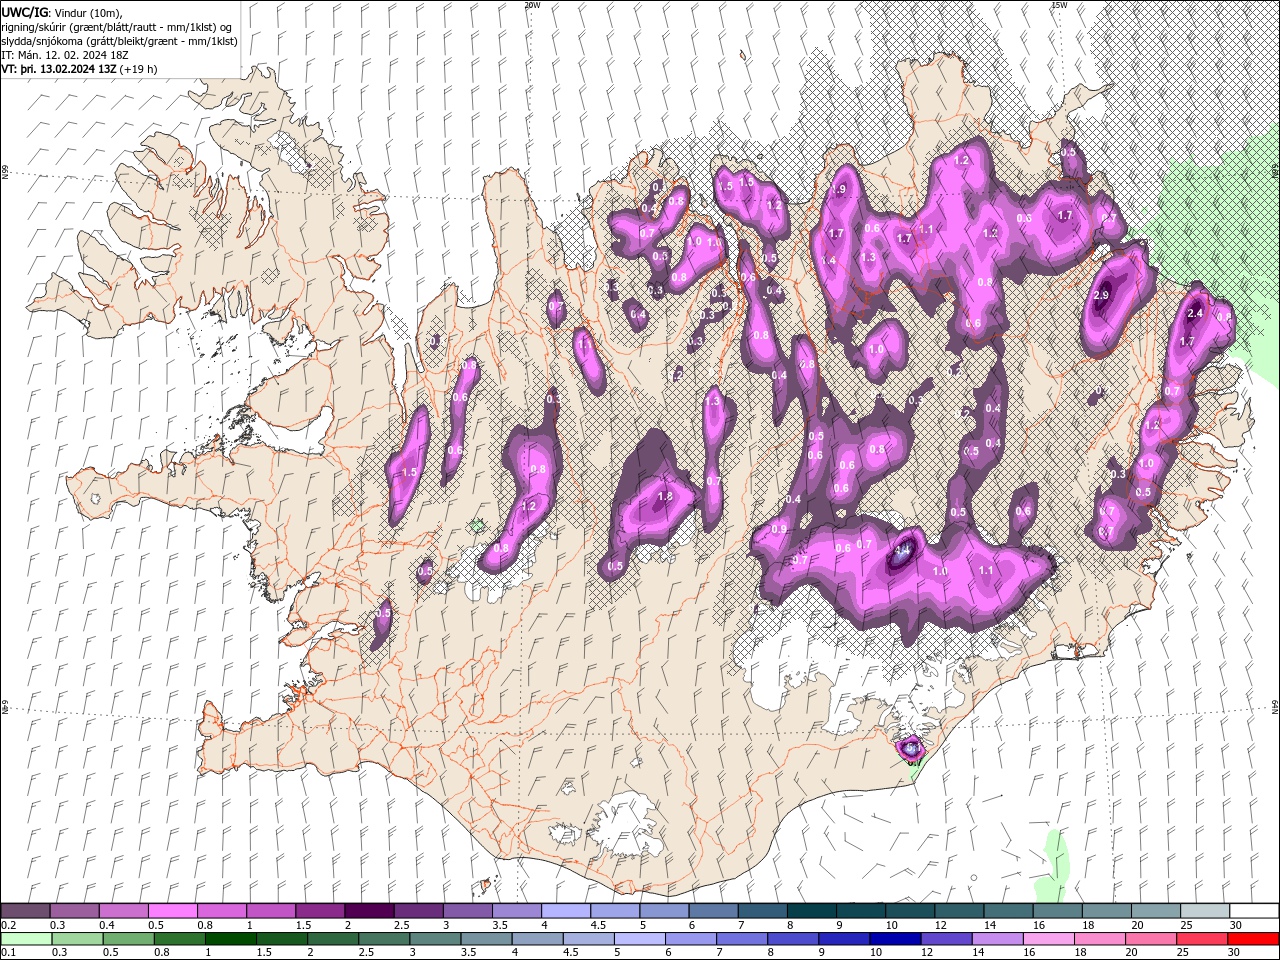Pick the 16 pale pink rain legend swatch

coord(1048,939)
